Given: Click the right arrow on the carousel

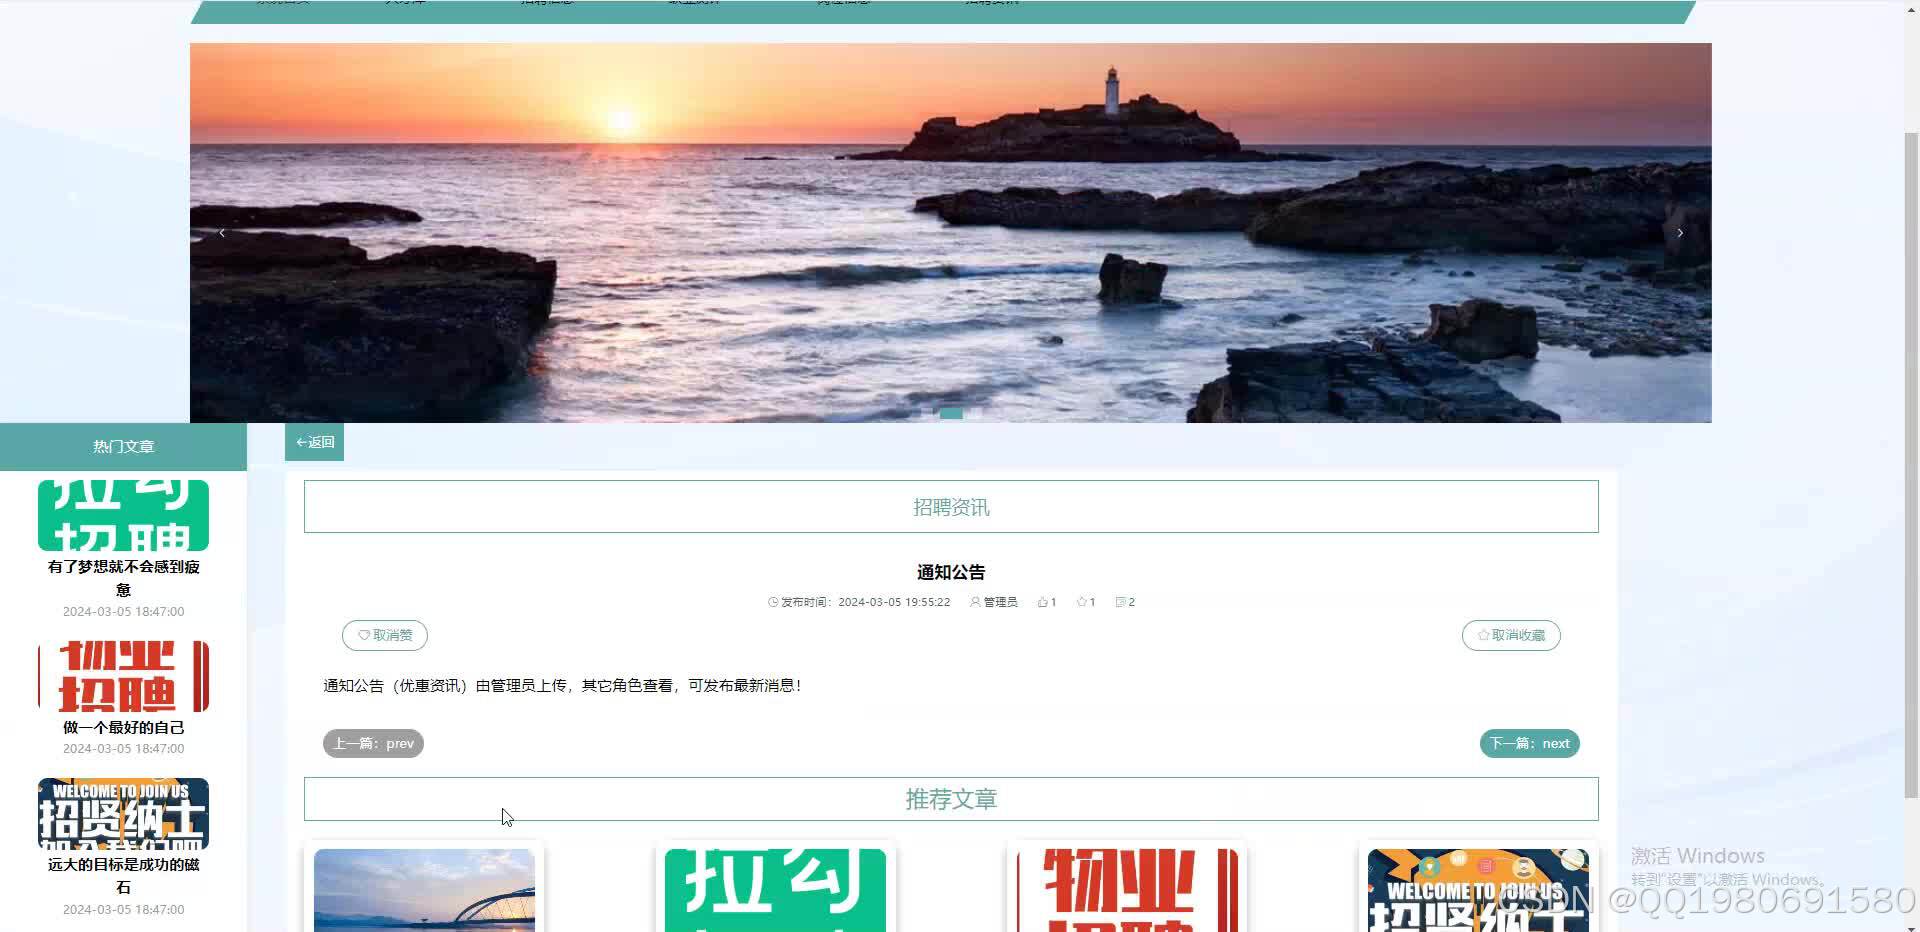Looking at the screenshot, I should (1681, 232).
